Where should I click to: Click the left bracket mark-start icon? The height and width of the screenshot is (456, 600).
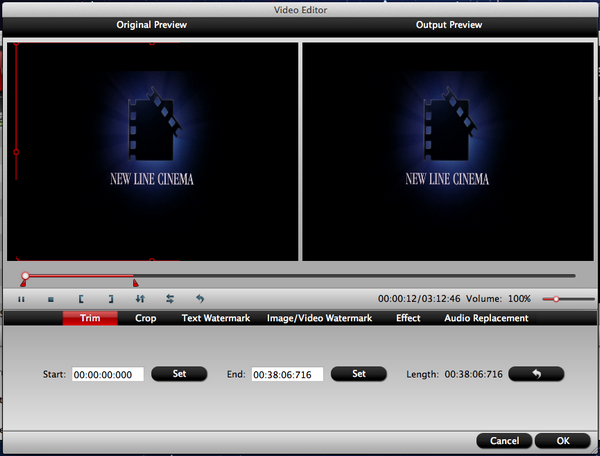click(x=81, y=299)
